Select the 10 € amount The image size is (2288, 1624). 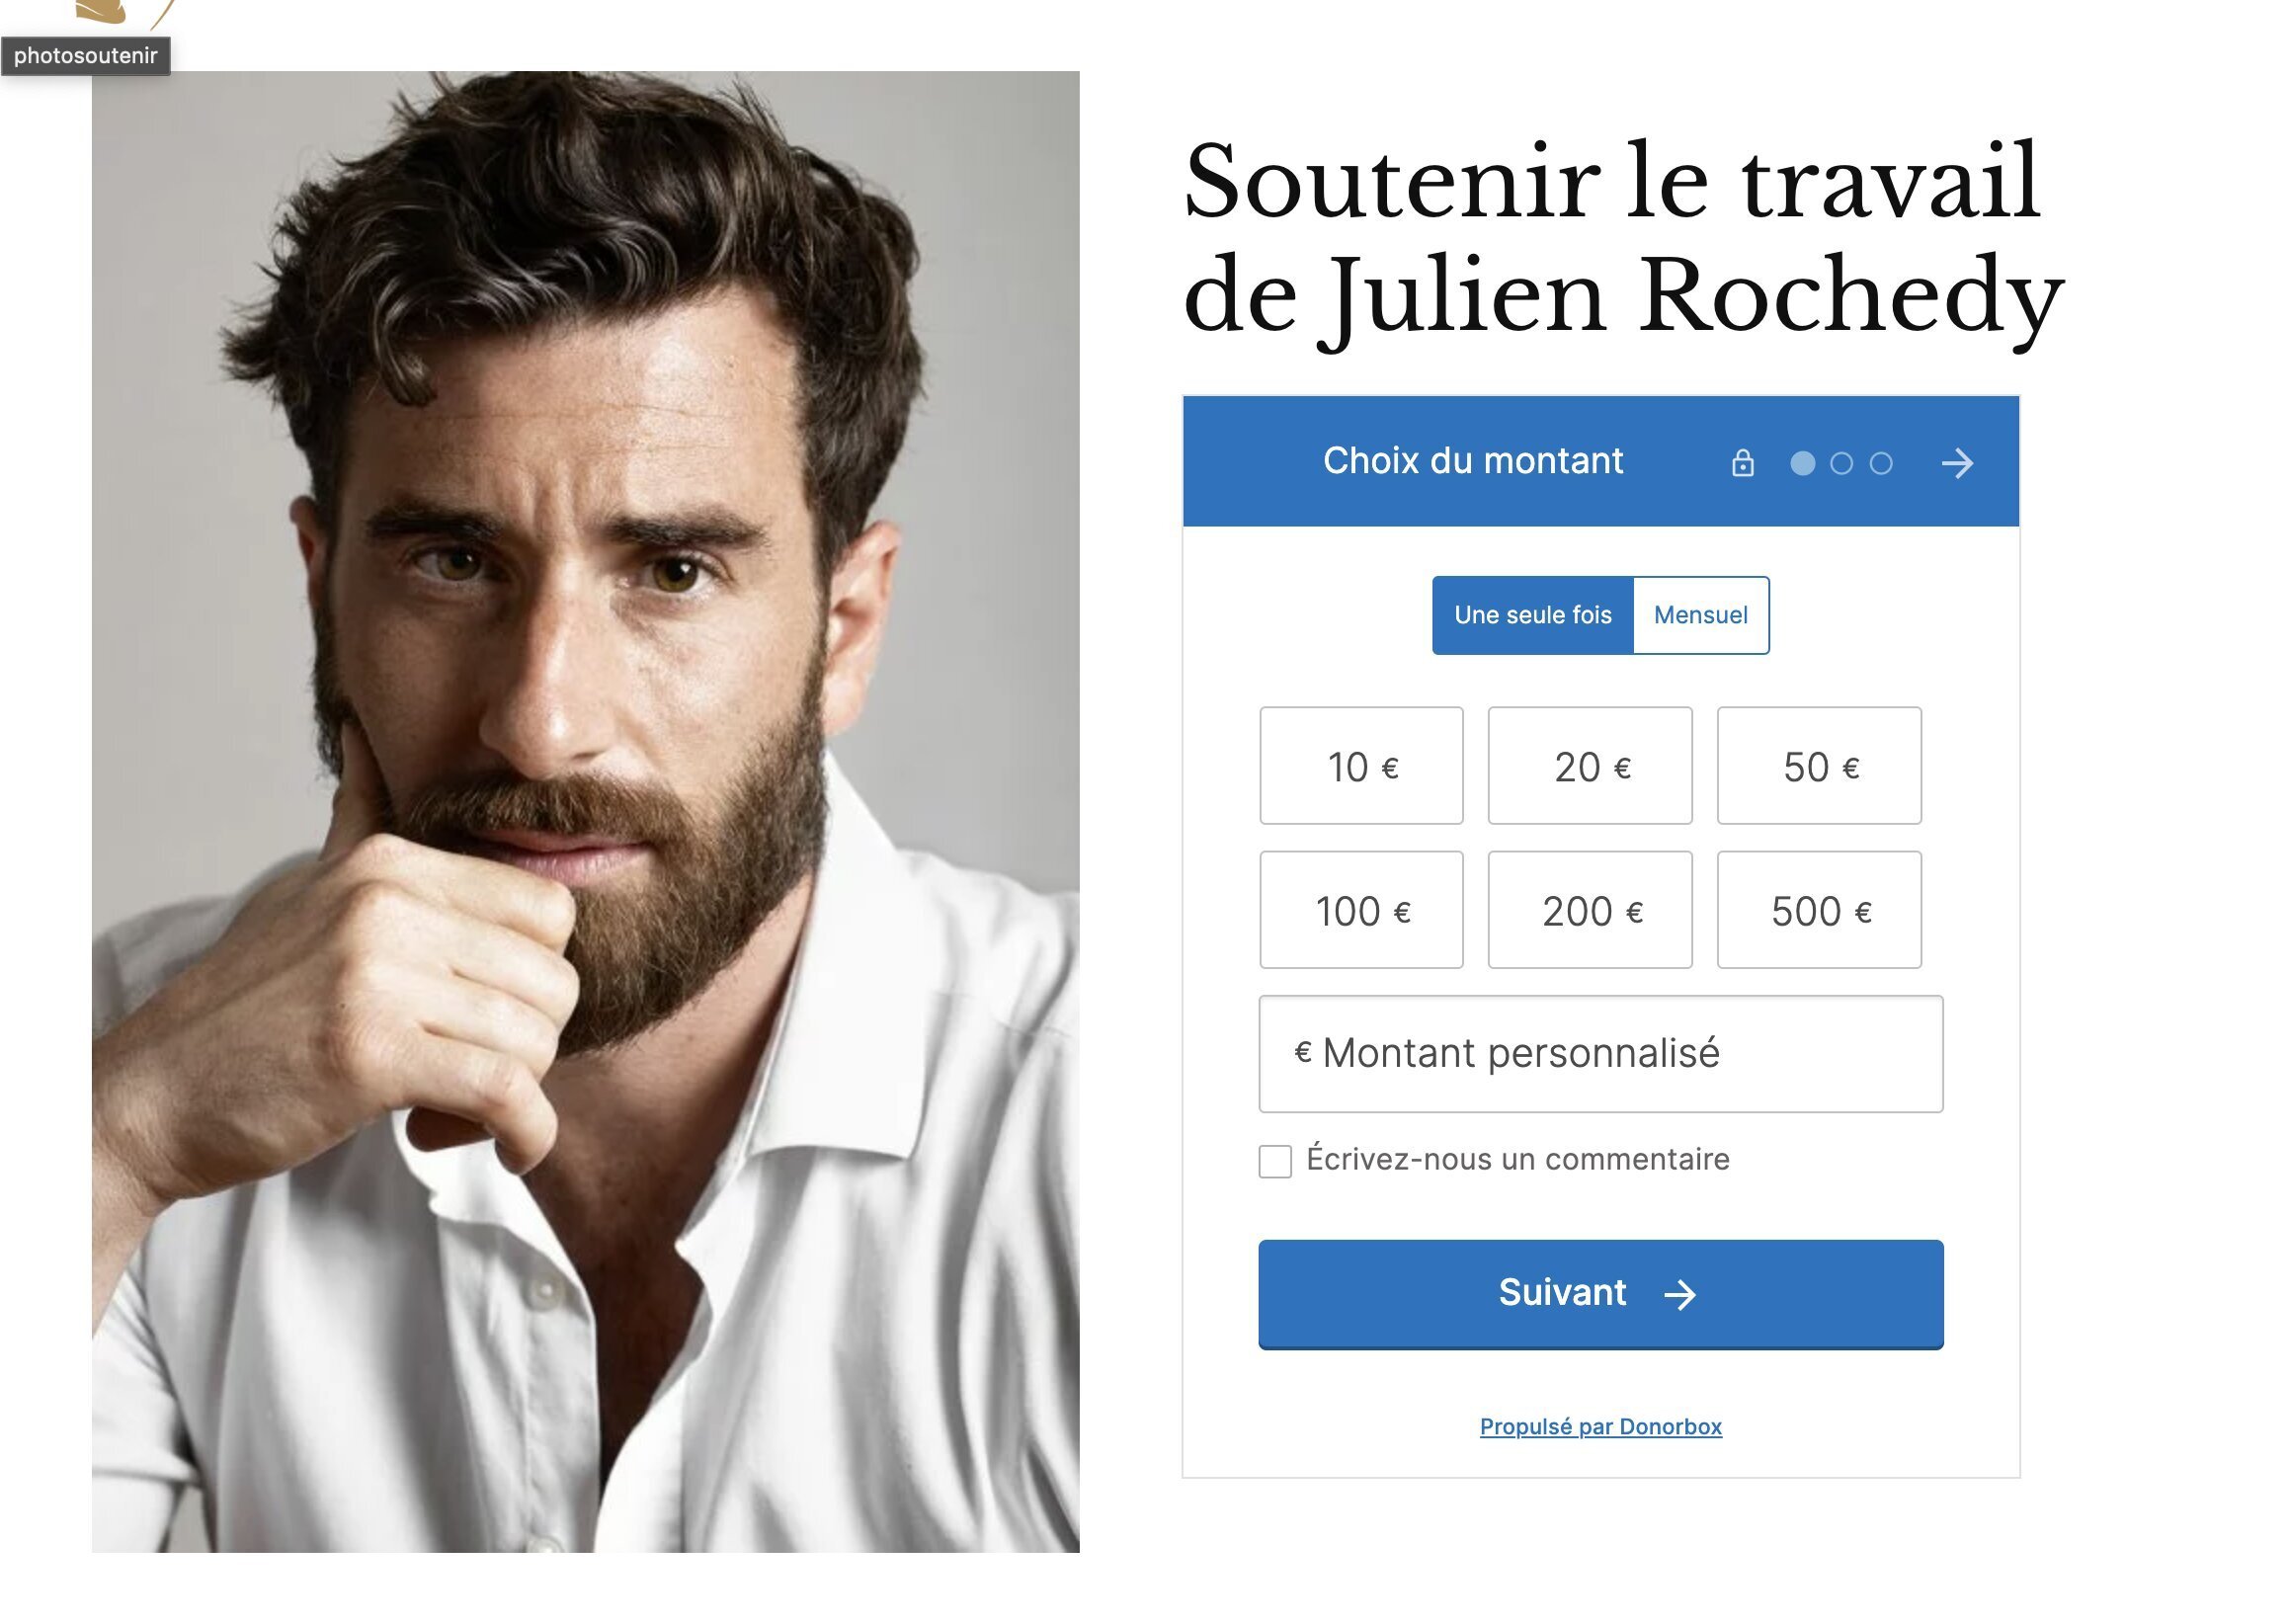coord(1361,766)
